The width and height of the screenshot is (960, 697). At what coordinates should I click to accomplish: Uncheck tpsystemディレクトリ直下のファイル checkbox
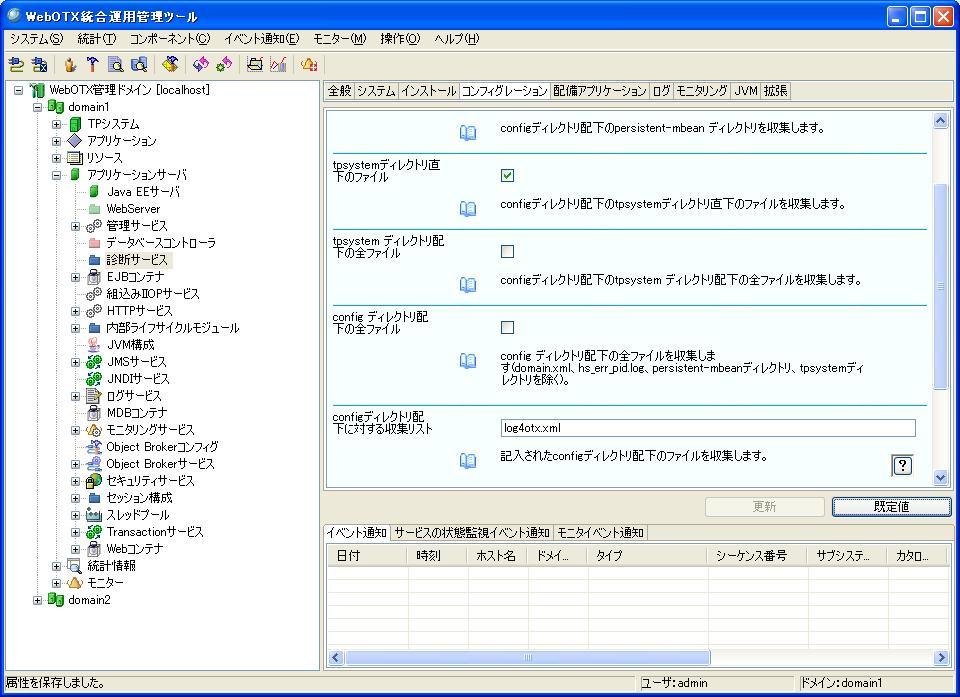click(507, 176)
